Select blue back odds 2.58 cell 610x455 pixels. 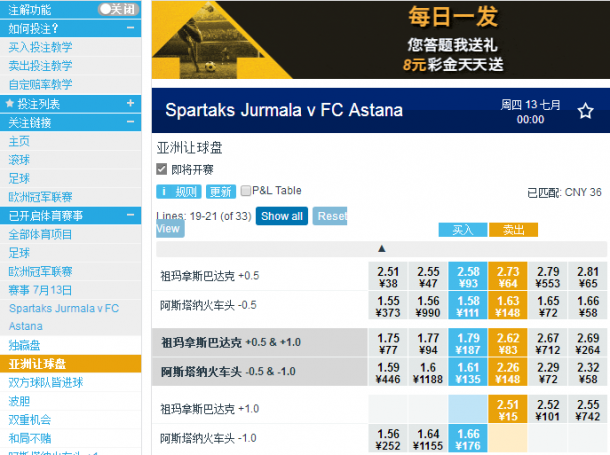click(468, 276)
